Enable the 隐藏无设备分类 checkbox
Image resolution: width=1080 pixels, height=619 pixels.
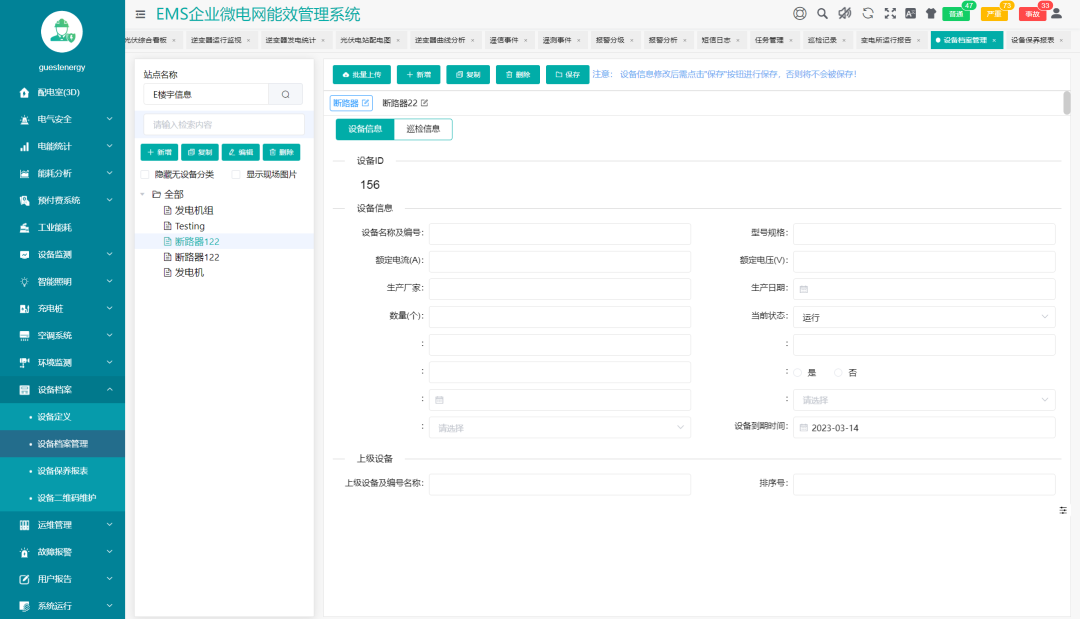145,175
